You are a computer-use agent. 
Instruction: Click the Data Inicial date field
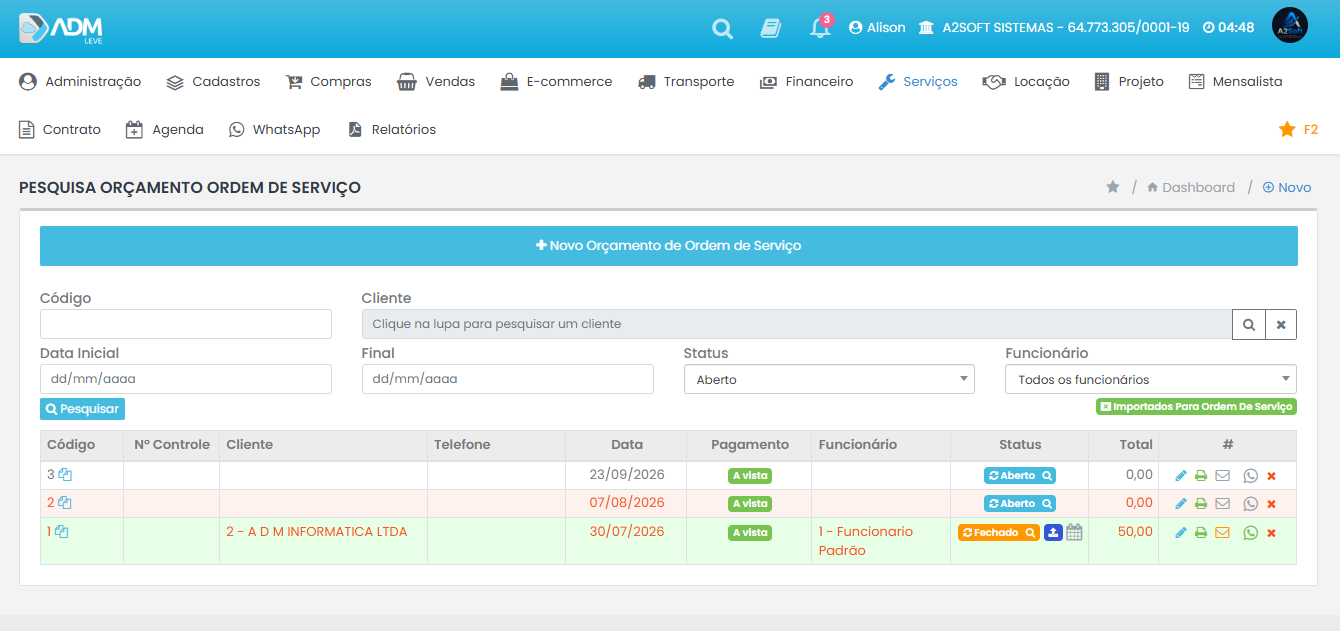coord(186,379)
